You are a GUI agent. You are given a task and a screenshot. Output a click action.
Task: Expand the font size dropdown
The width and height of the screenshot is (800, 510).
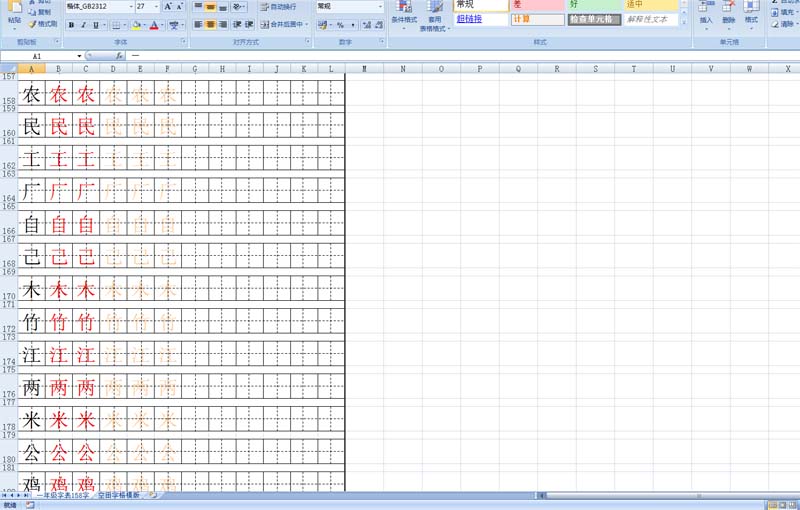(x=157, y=7)
